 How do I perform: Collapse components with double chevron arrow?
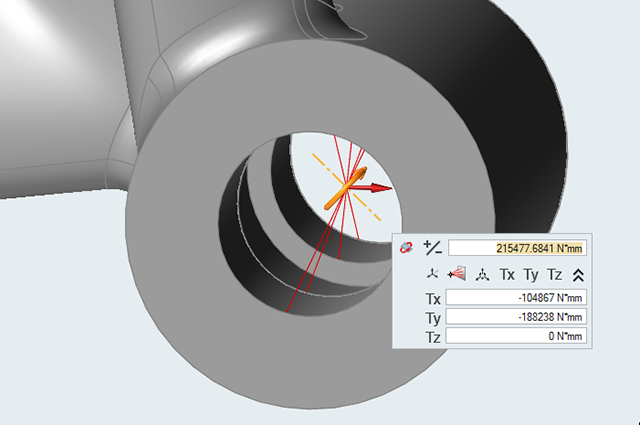pyautogui.click(x=578, y=274)
